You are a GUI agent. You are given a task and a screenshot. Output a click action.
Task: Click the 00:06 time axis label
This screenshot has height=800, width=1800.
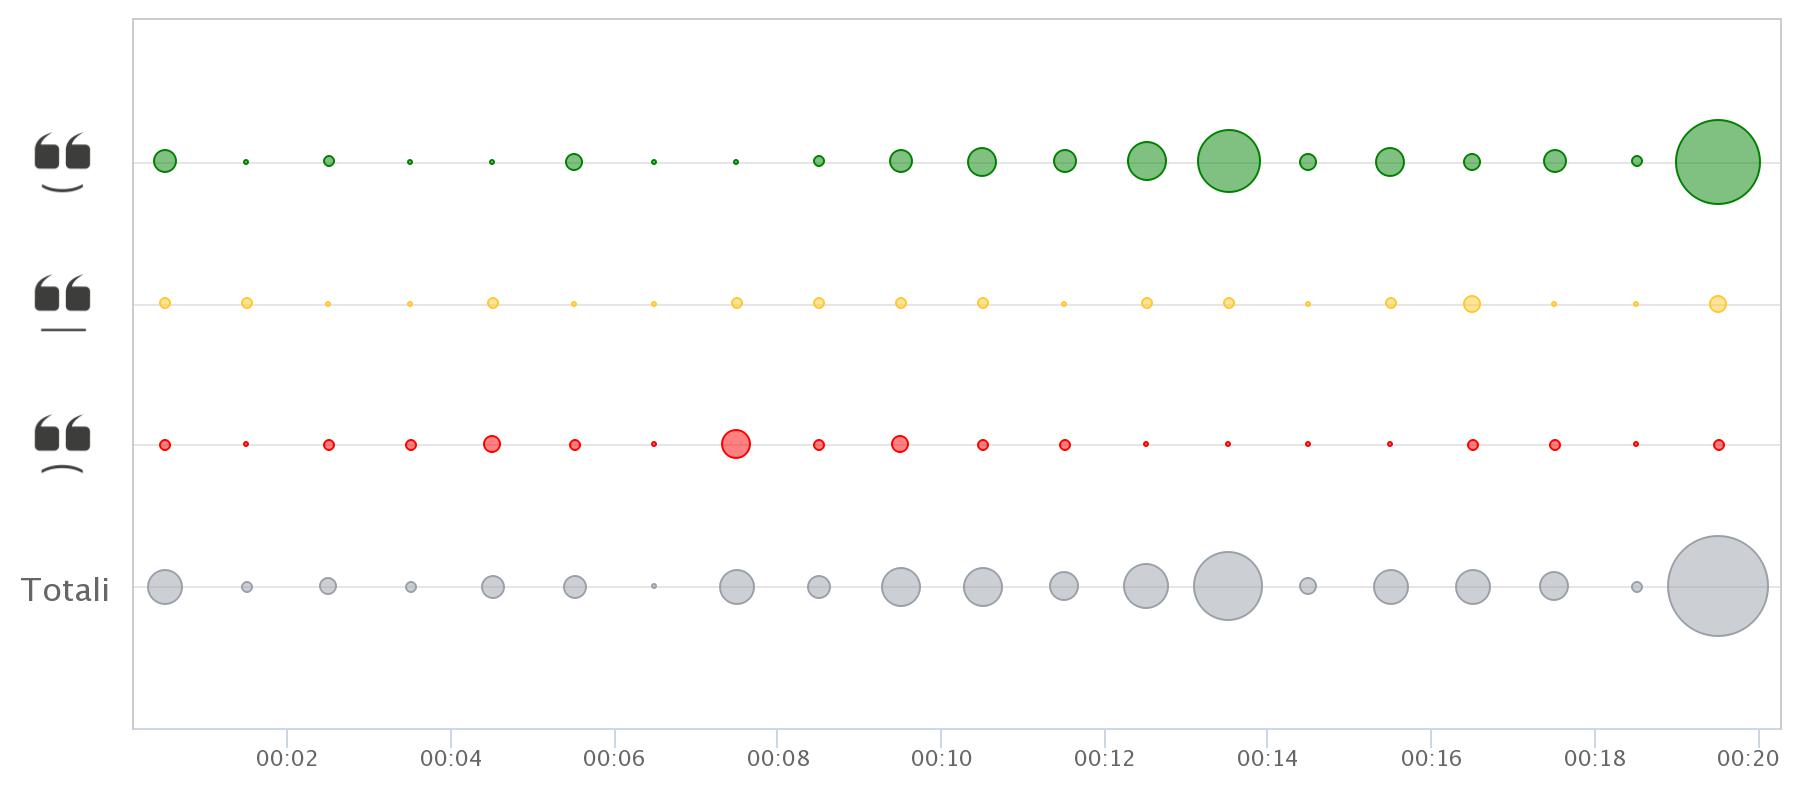pos(614,759)
